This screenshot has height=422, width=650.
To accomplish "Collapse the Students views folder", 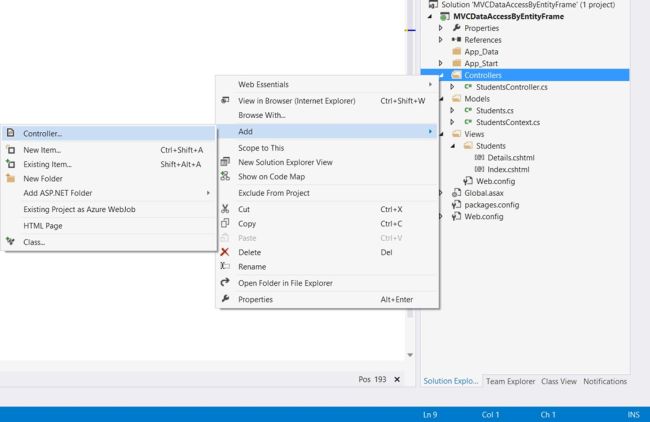I will pos(453,146).
